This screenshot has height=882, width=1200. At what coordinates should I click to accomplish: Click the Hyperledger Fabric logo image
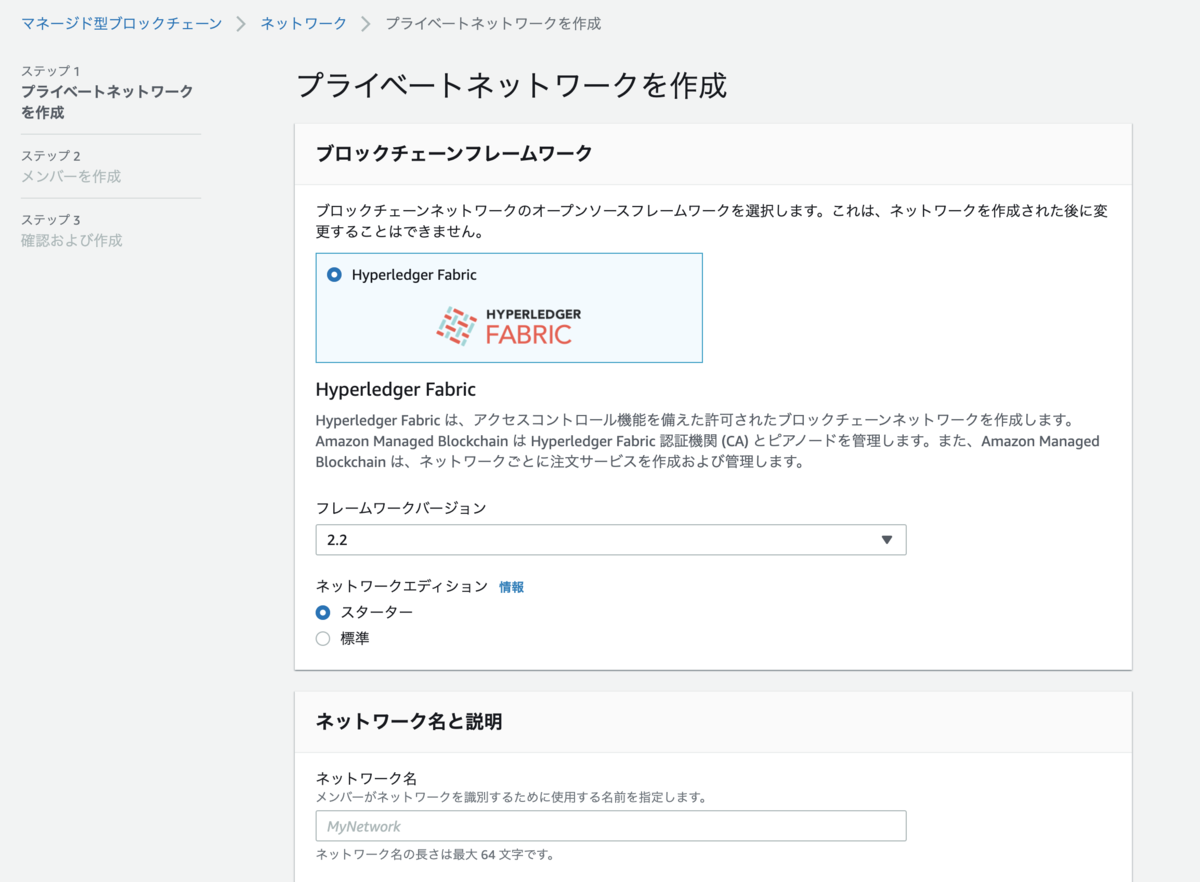tap(509, 326)
